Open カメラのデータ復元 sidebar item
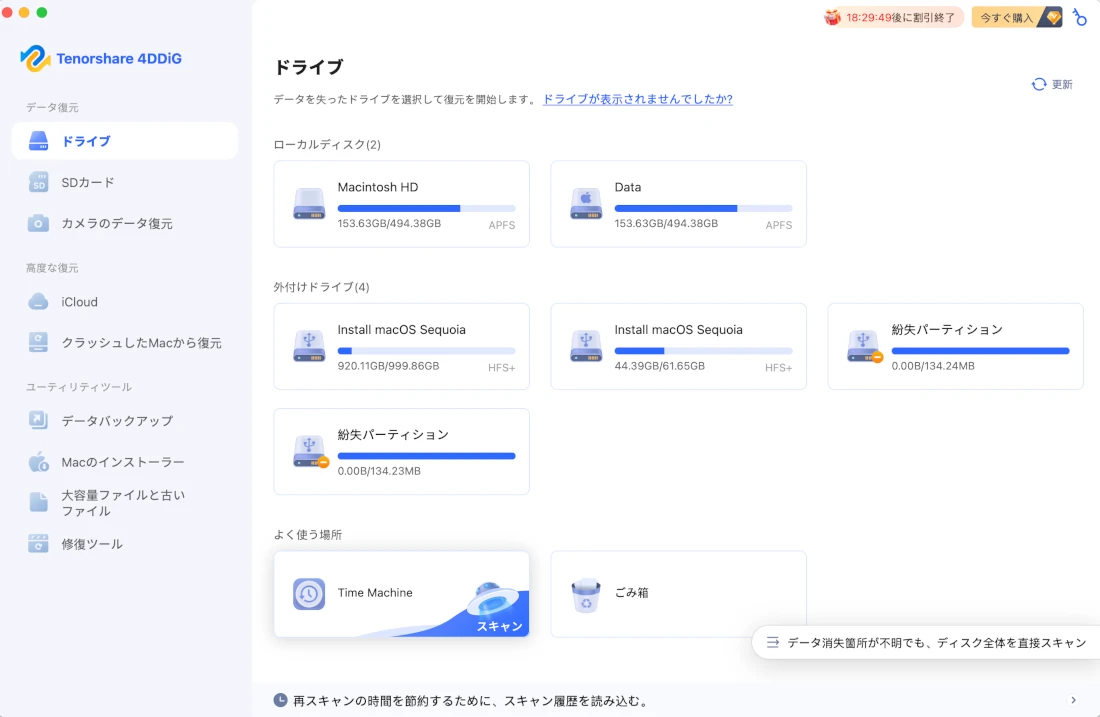Image resolution: width=1100 pixels, height=717 pixels. (125, 224)
